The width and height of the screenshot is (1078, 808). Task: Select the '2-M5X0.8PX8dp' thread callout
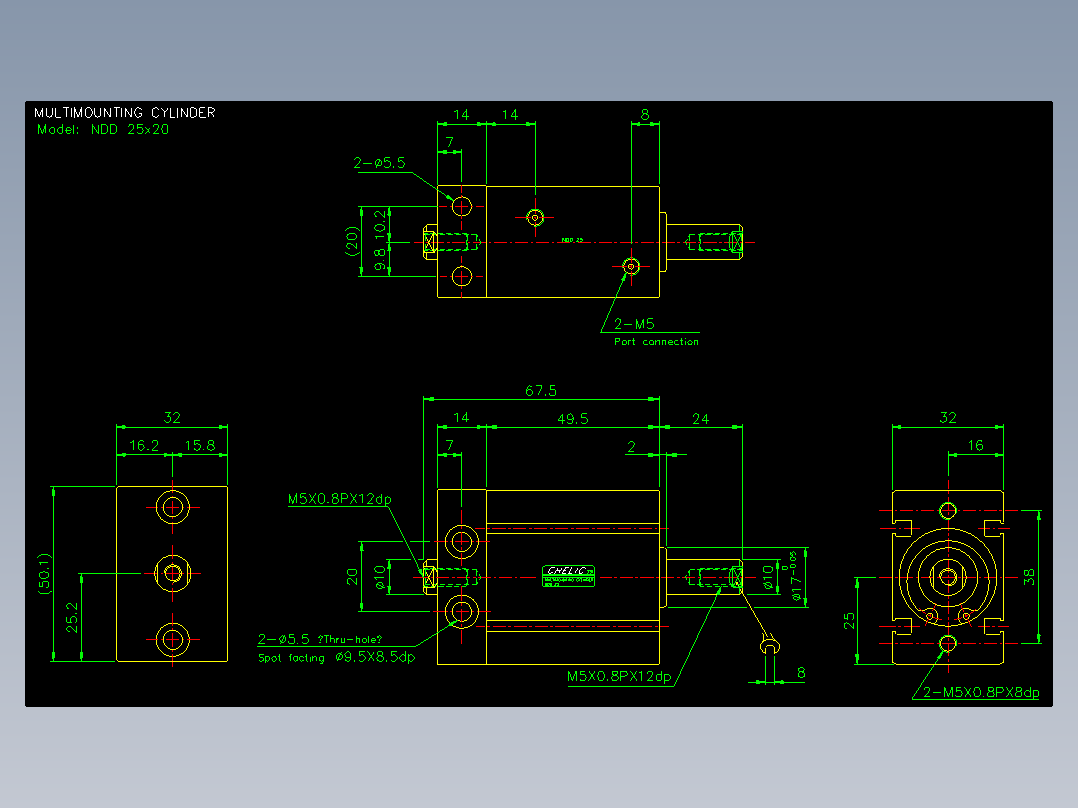point(981,692)
